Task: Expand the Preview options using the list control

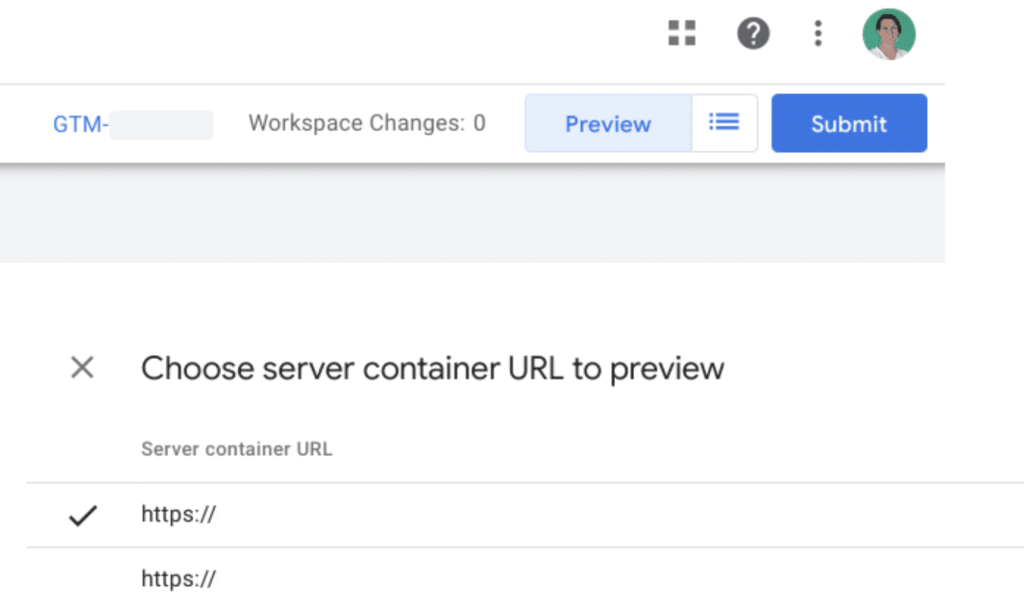Action: (x=725, y=122)
